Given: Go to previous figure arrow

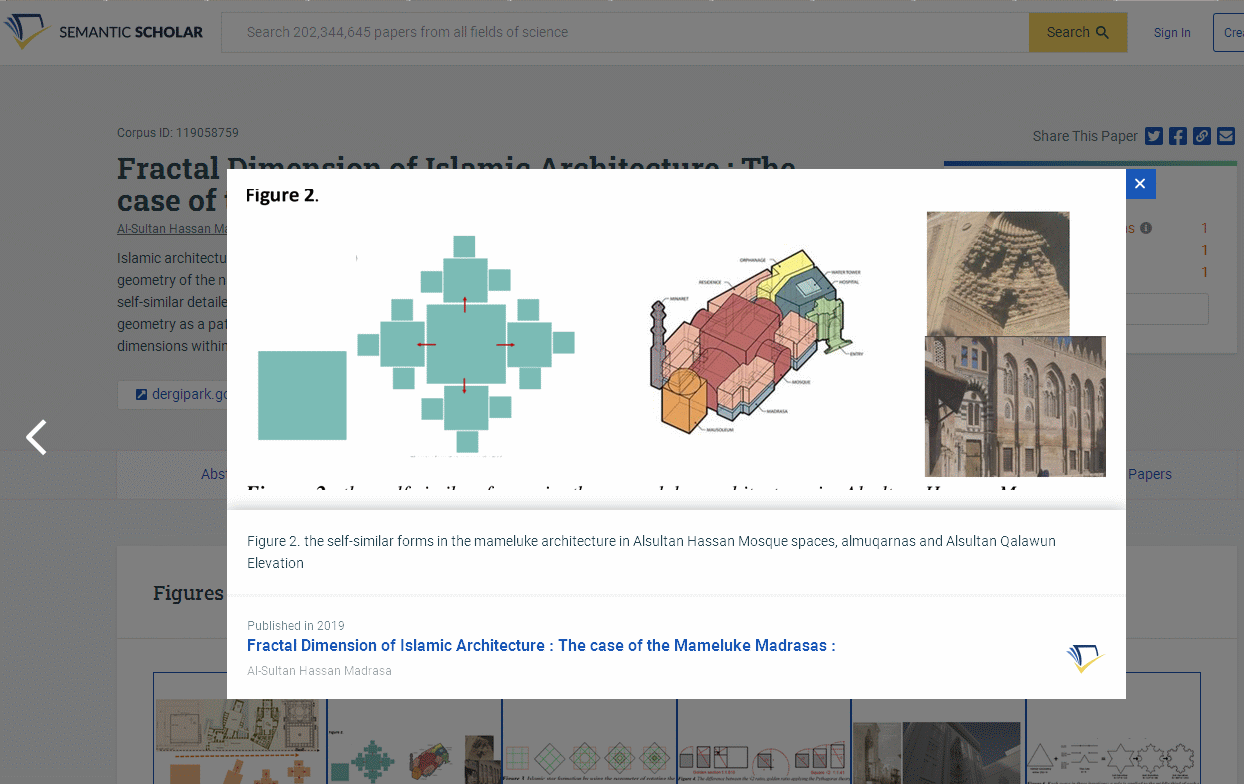Looking at the screenshot, I should [x=36, y=437].
